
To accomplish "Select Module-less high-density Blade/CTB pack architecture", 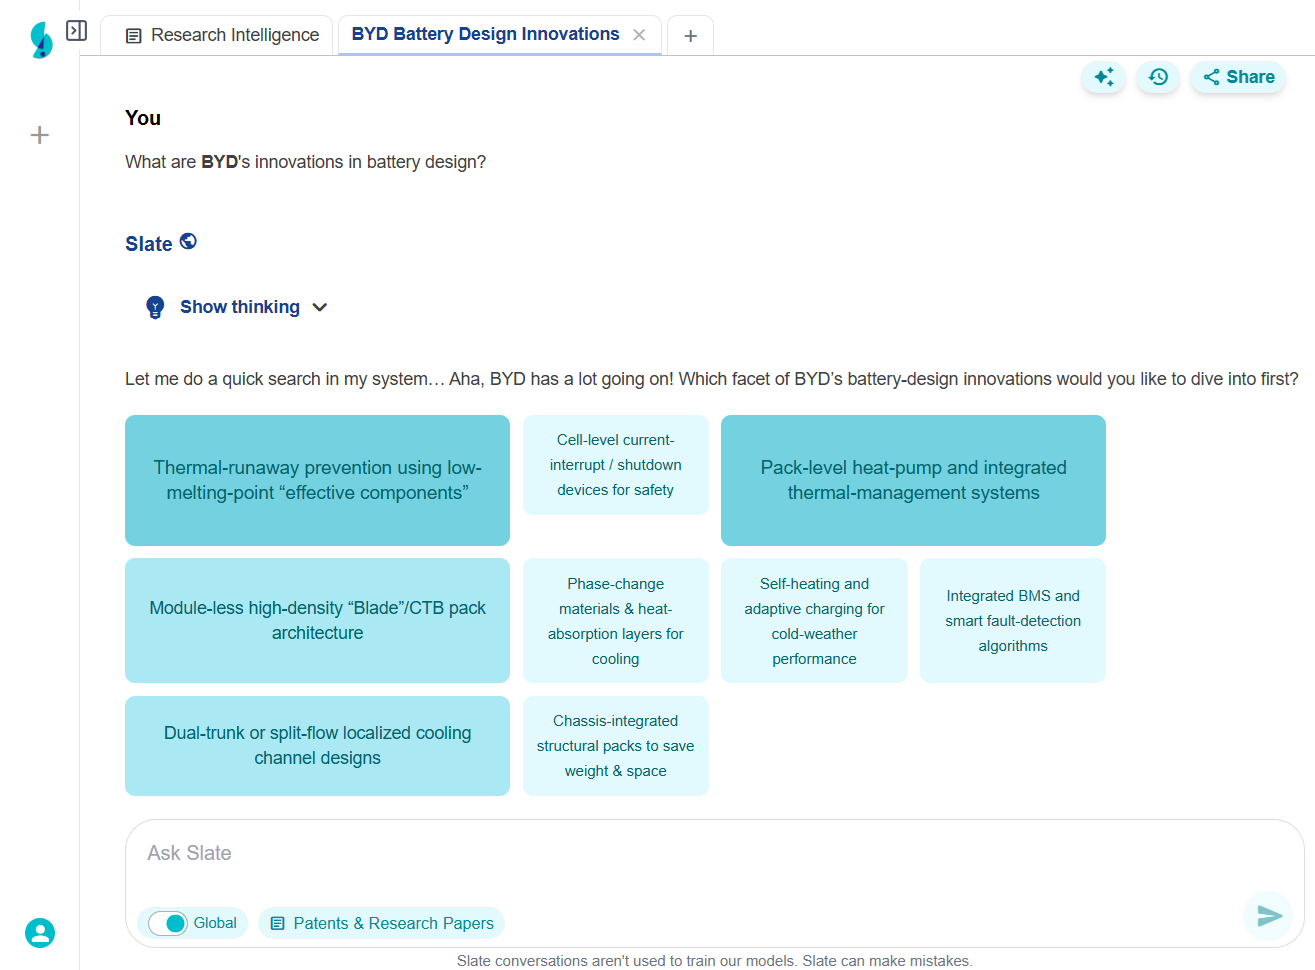I will pyautogui.click(x=317, y=620).
